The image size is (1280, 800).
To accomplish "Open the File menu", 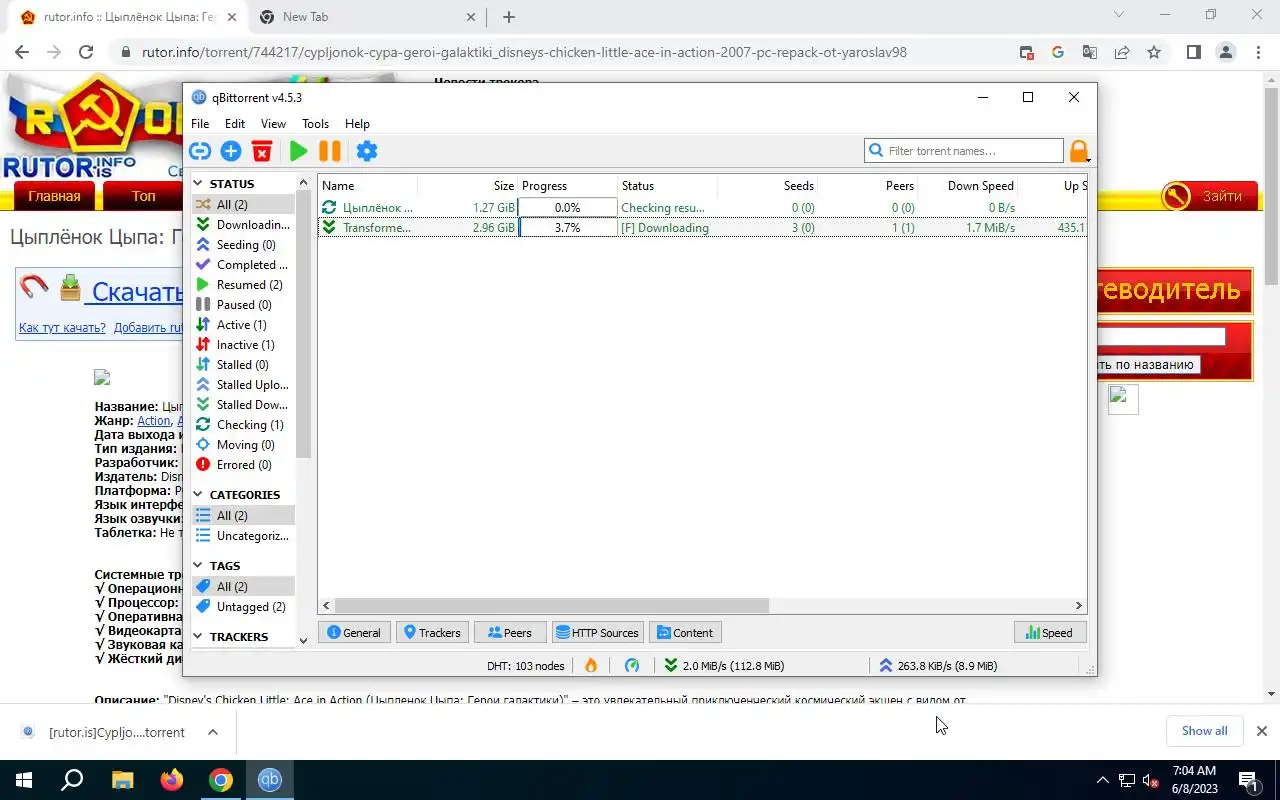I will tap(200, 124).
